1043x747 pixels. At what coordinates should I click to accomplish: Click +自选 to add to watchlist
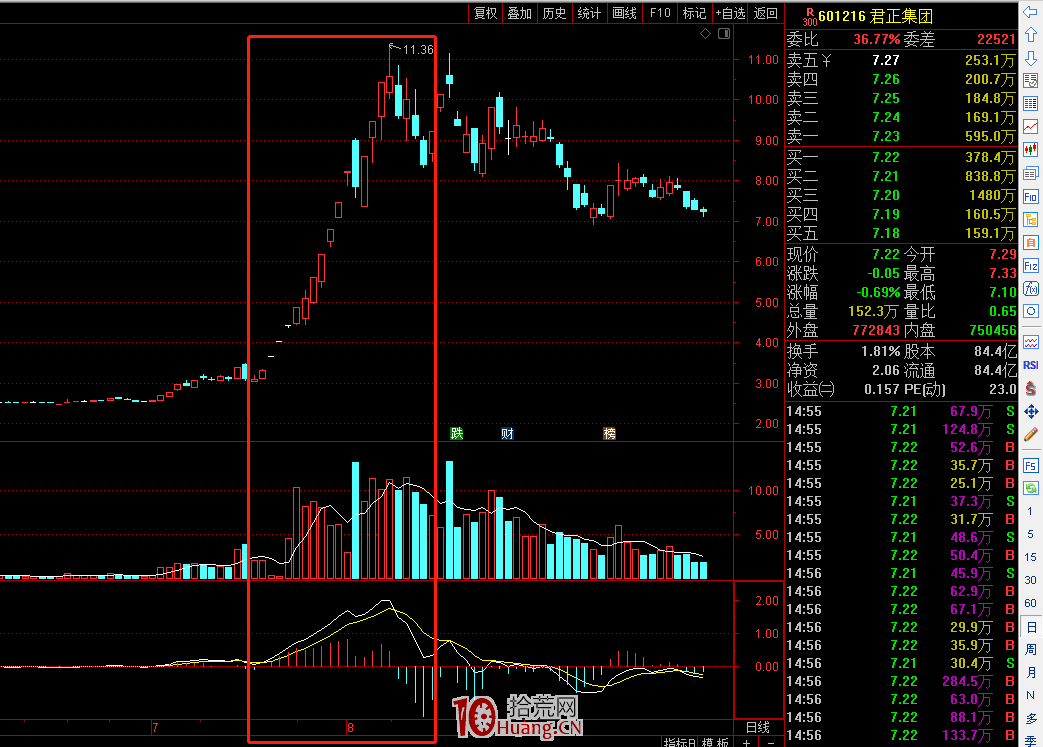pyautogui.click(x=730, y=13)
